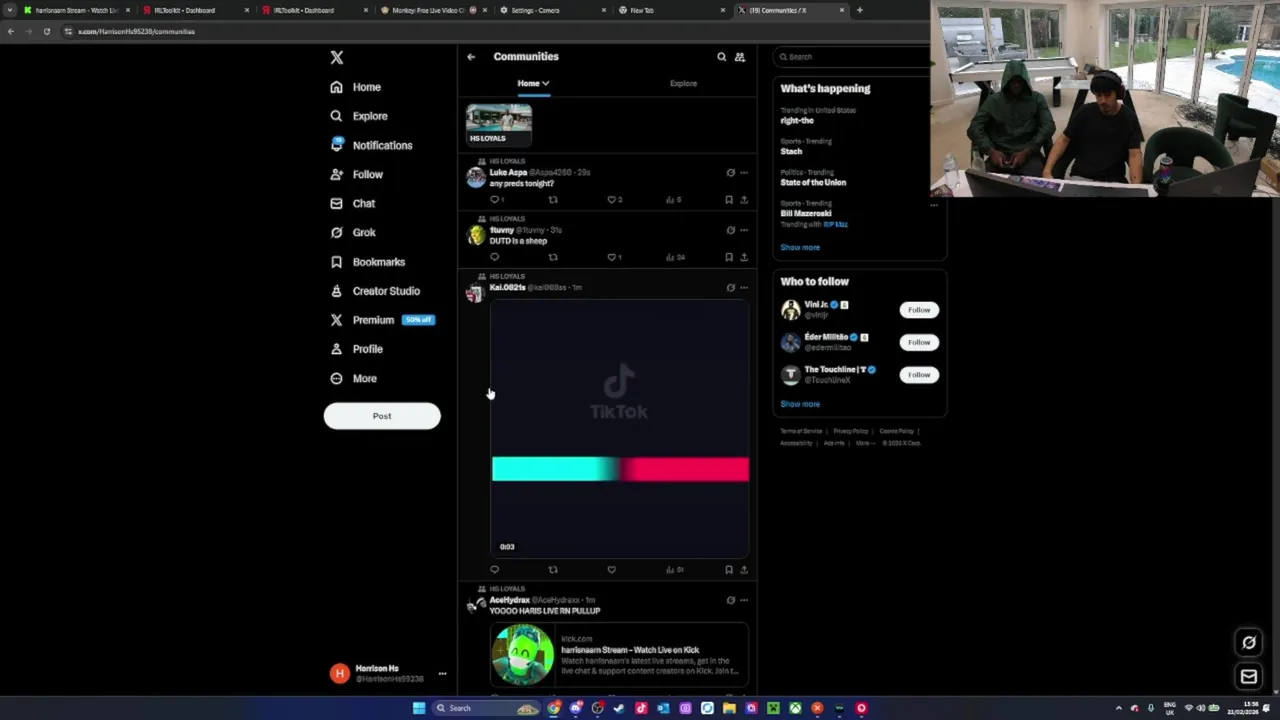Open the Windows Start button
1280x720 pixels.
tap(419, 708)
